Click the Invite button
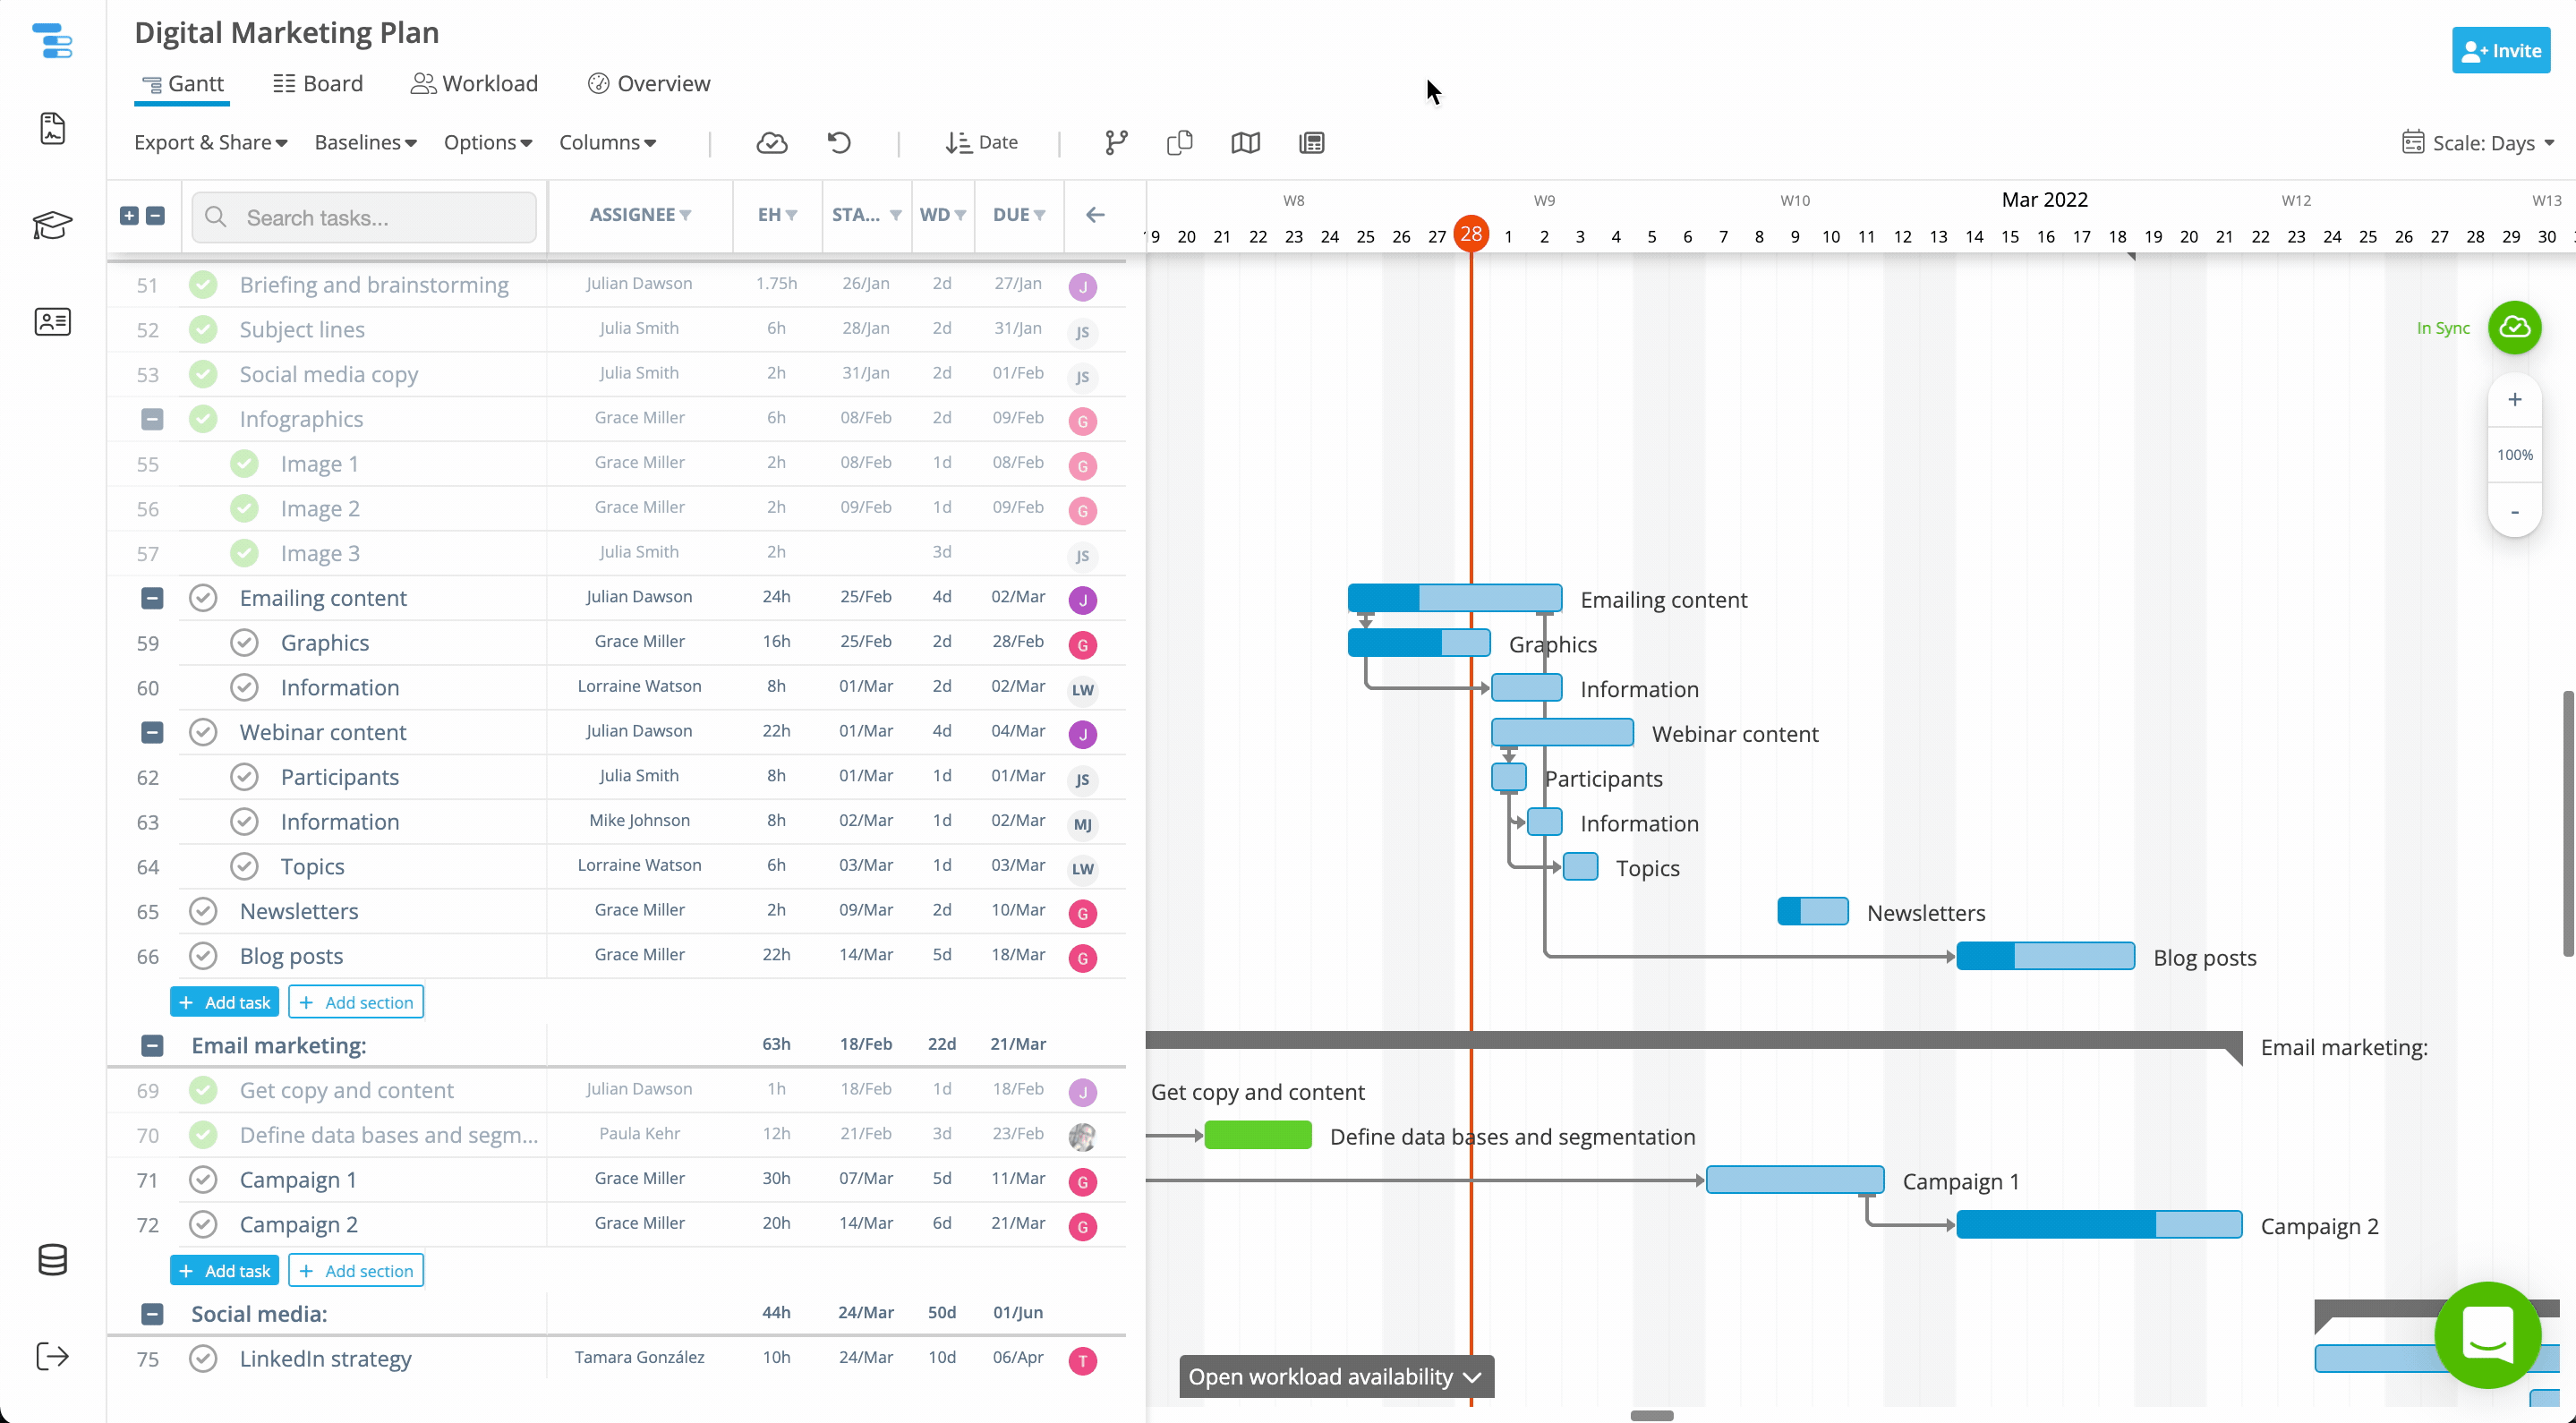 (2500, 50)
